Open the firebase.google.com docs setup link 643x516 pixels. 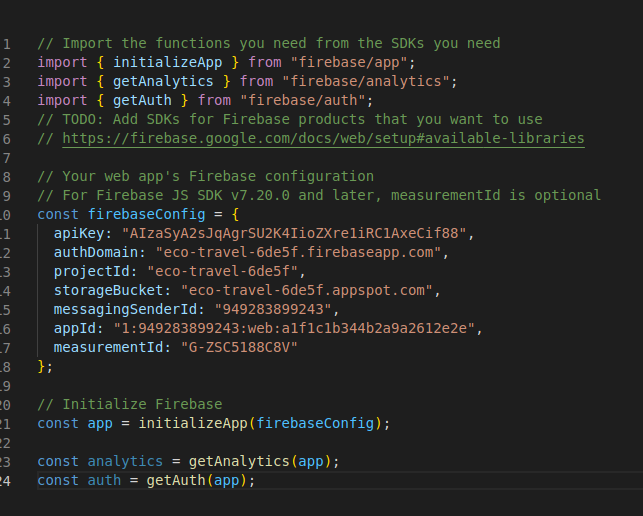pos(322,139)
